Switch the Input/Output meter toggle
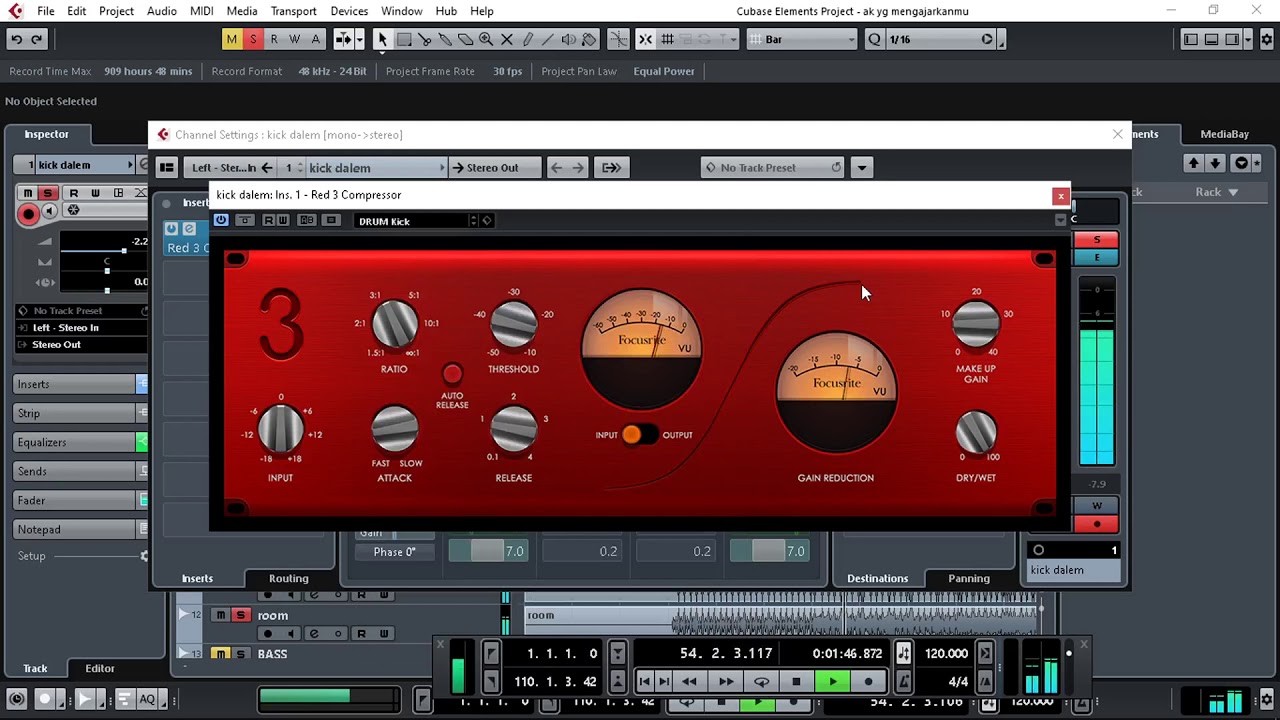 tap(640, 435)
